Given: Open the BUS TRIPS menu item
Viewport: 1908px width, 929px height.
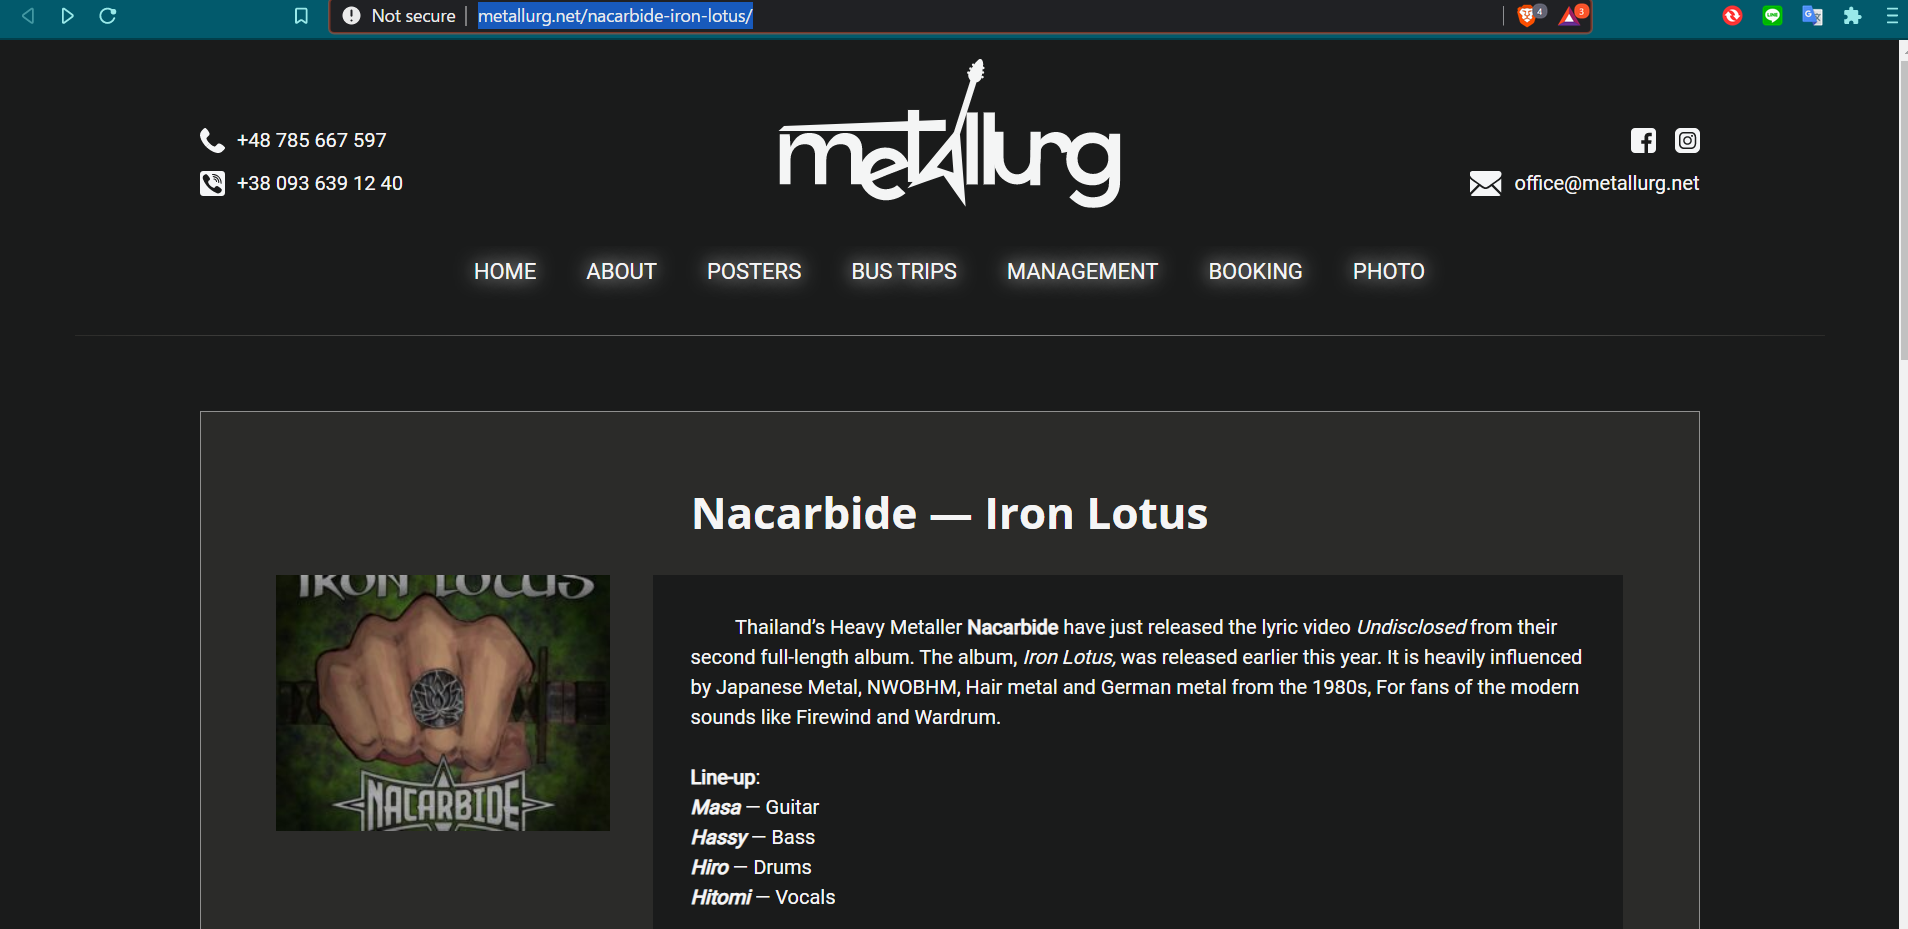Looking at the screenshot, I should 904,272.
